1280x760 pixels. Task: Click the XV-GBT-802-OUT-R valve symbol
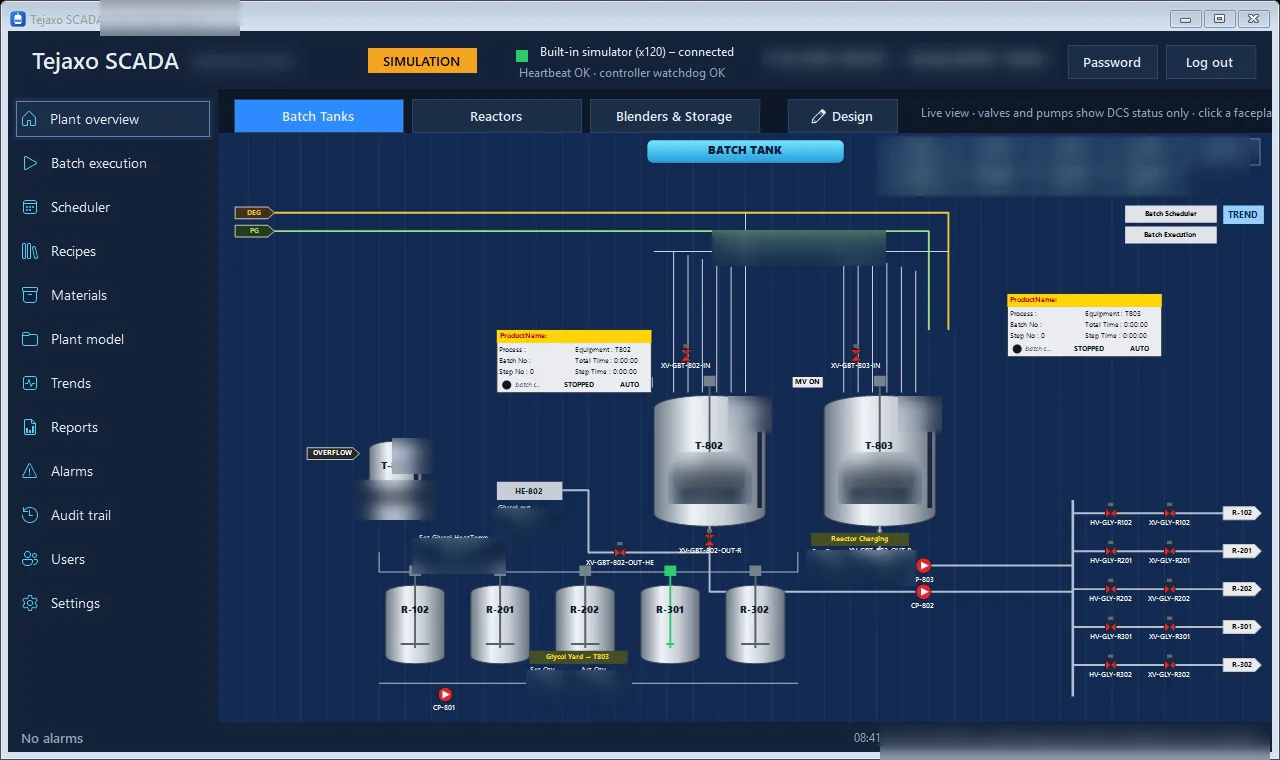click(x=710, y=538)
